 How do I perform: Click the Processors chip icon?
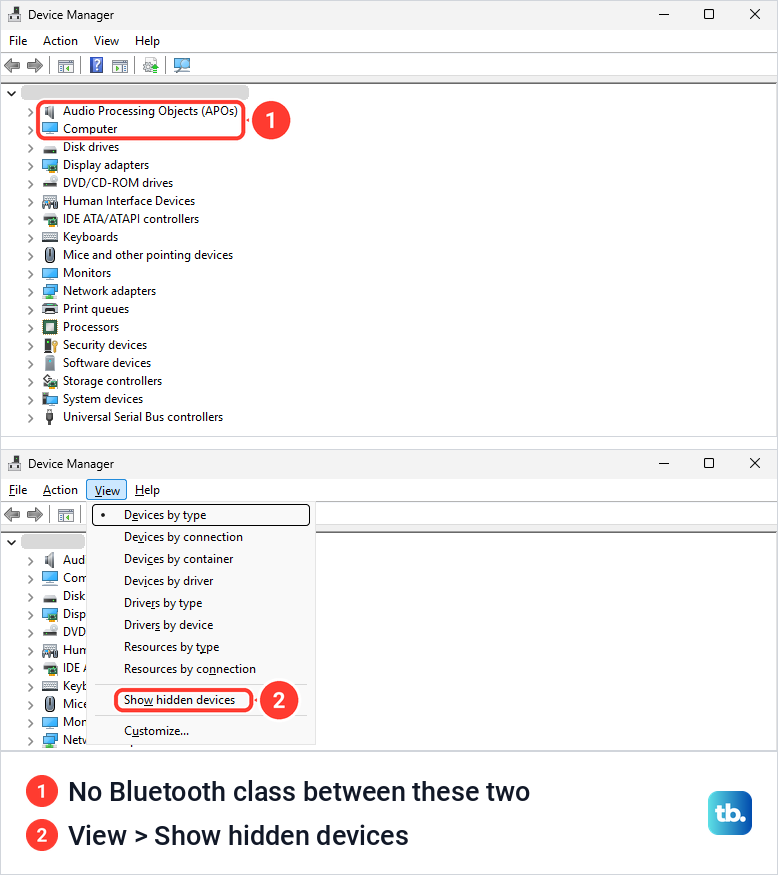coord(50,327)
